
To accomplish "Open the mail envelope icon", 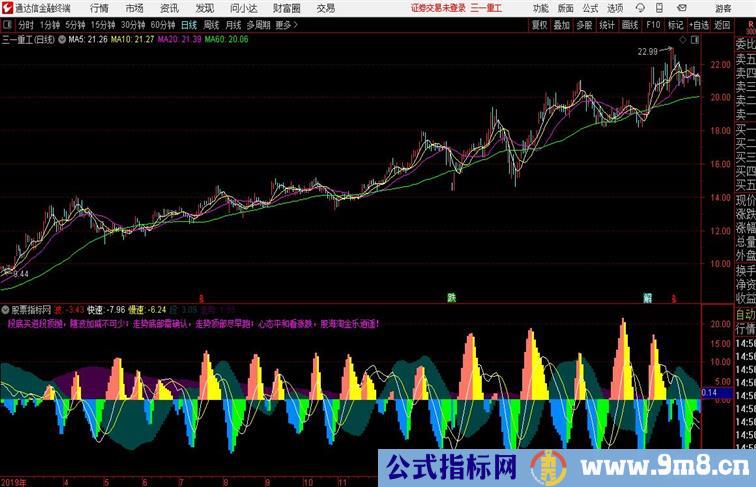I will coord(679,8).
